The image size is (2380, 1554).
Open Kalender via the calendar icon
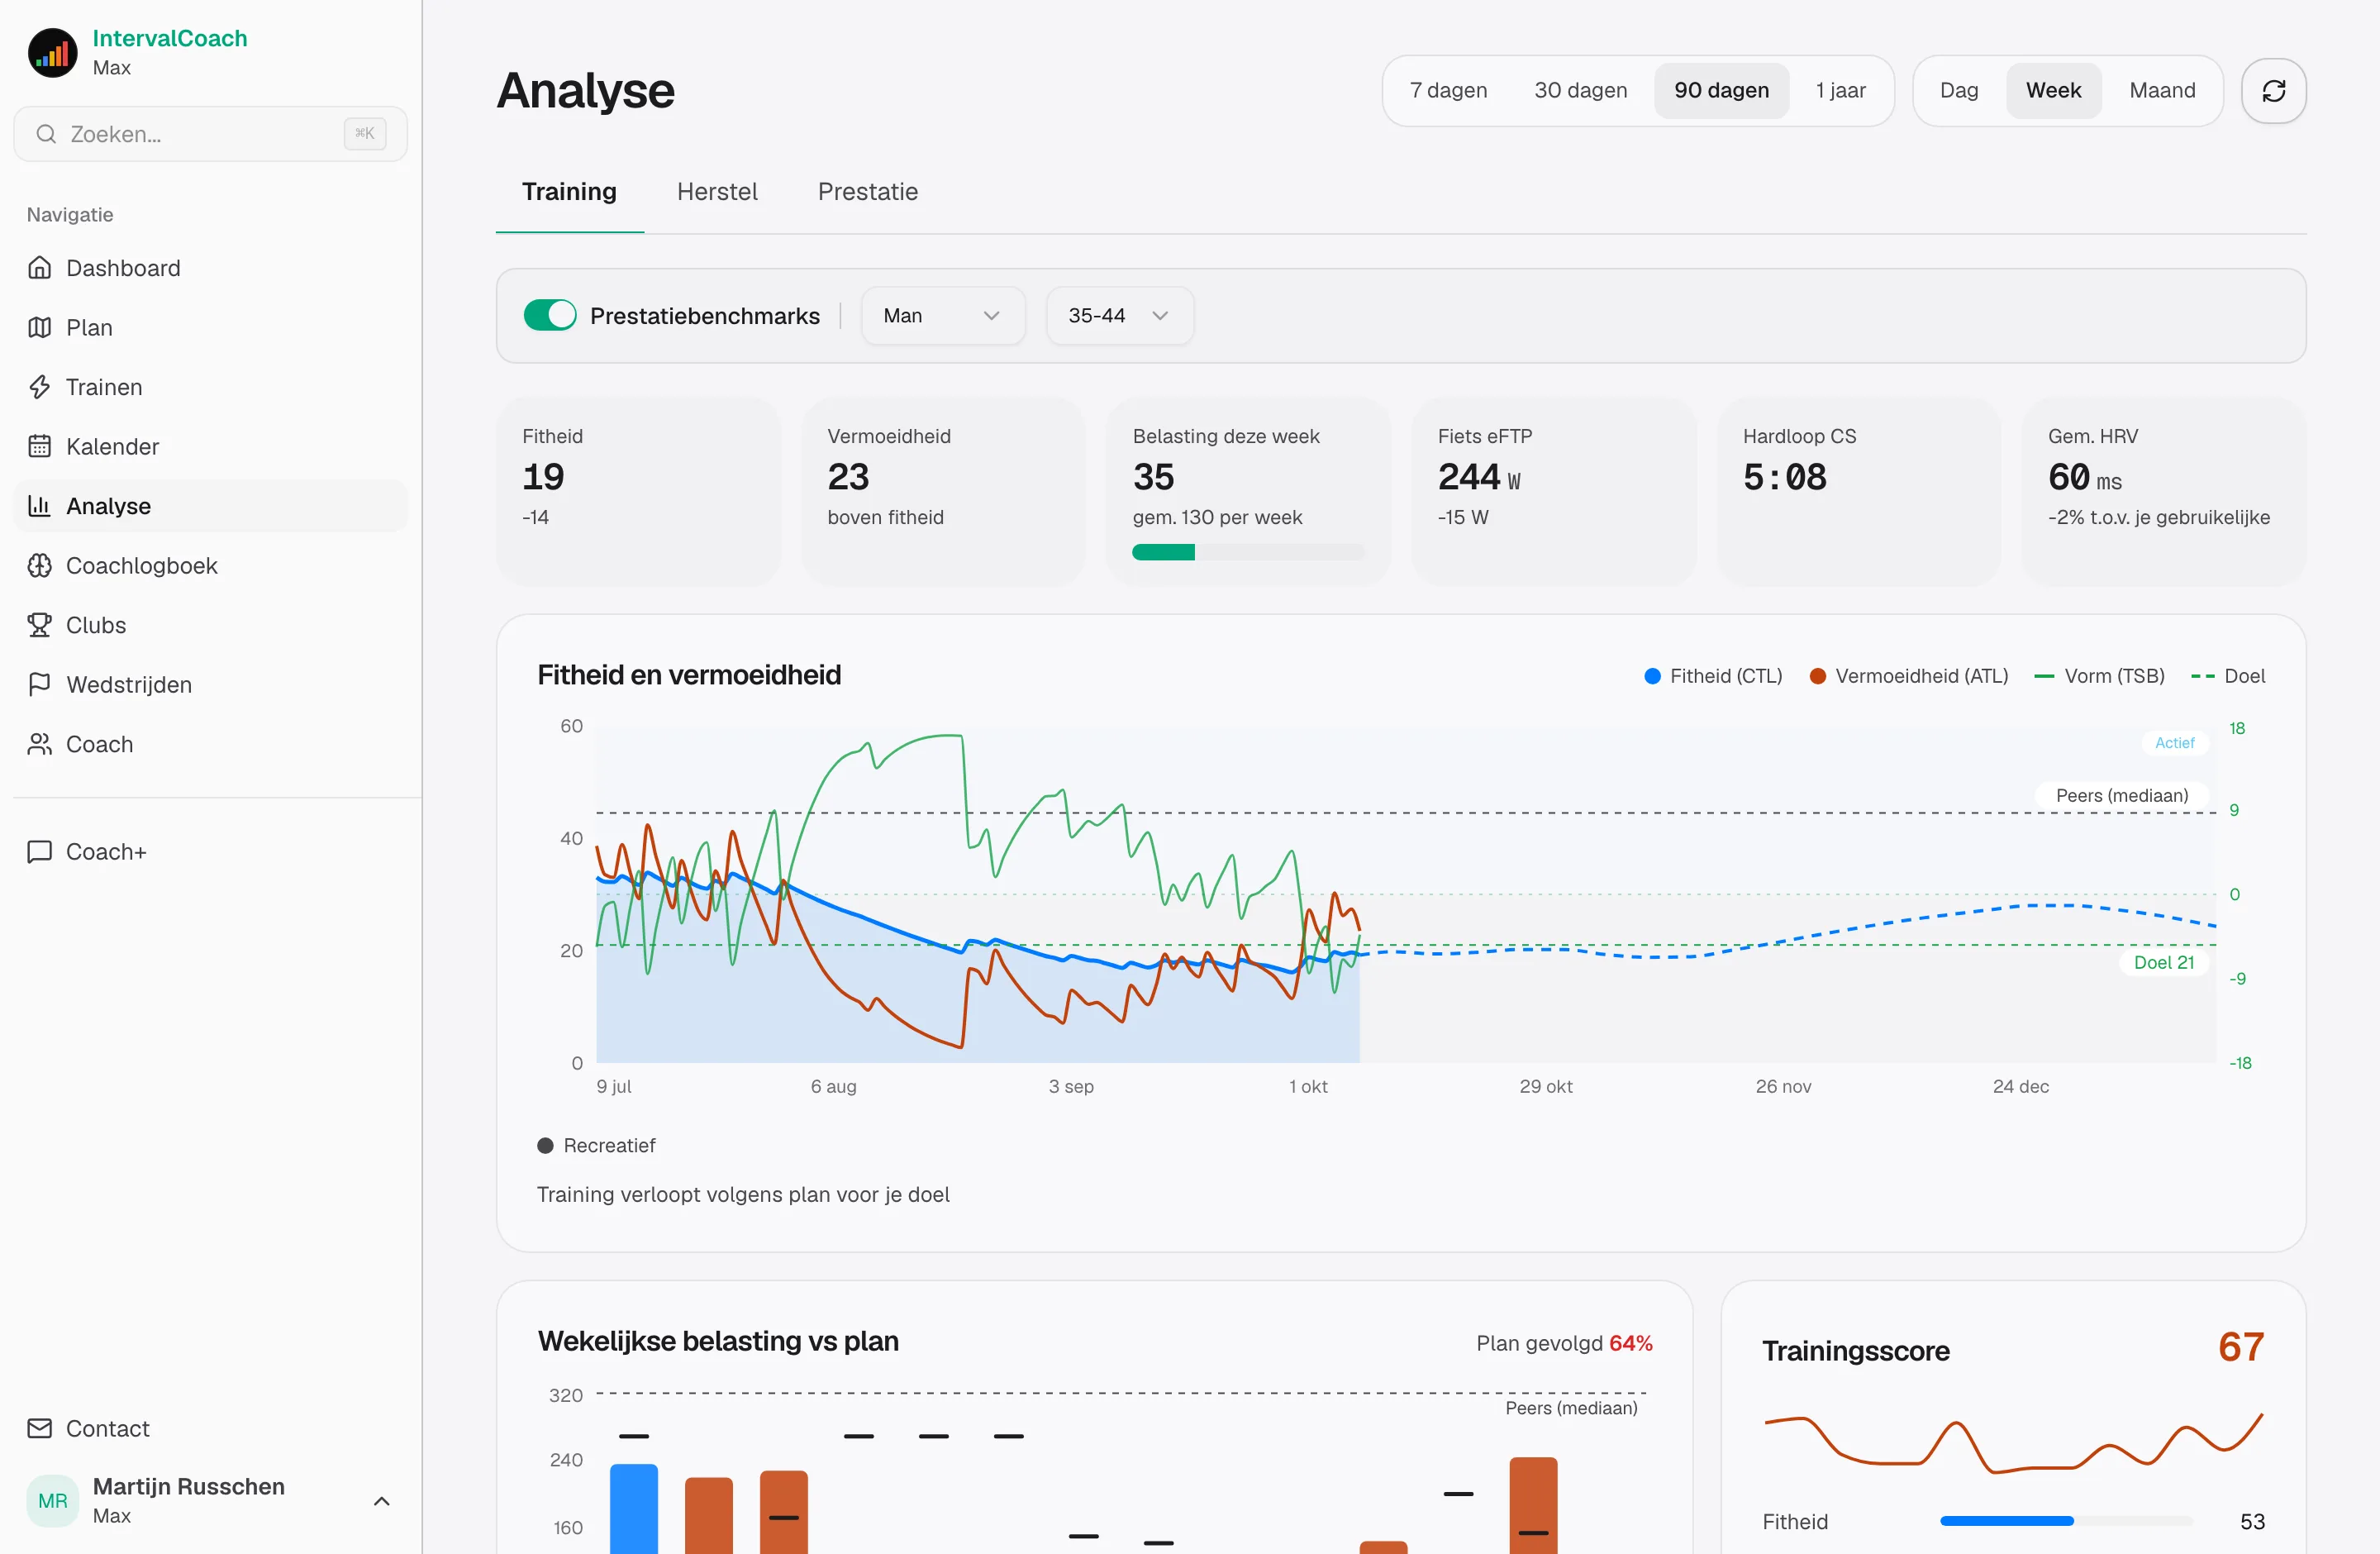40,446
